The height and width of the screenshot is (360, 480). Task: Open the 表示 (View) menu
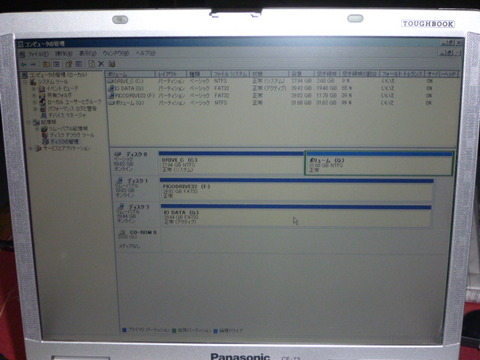[x=87, y=53]
